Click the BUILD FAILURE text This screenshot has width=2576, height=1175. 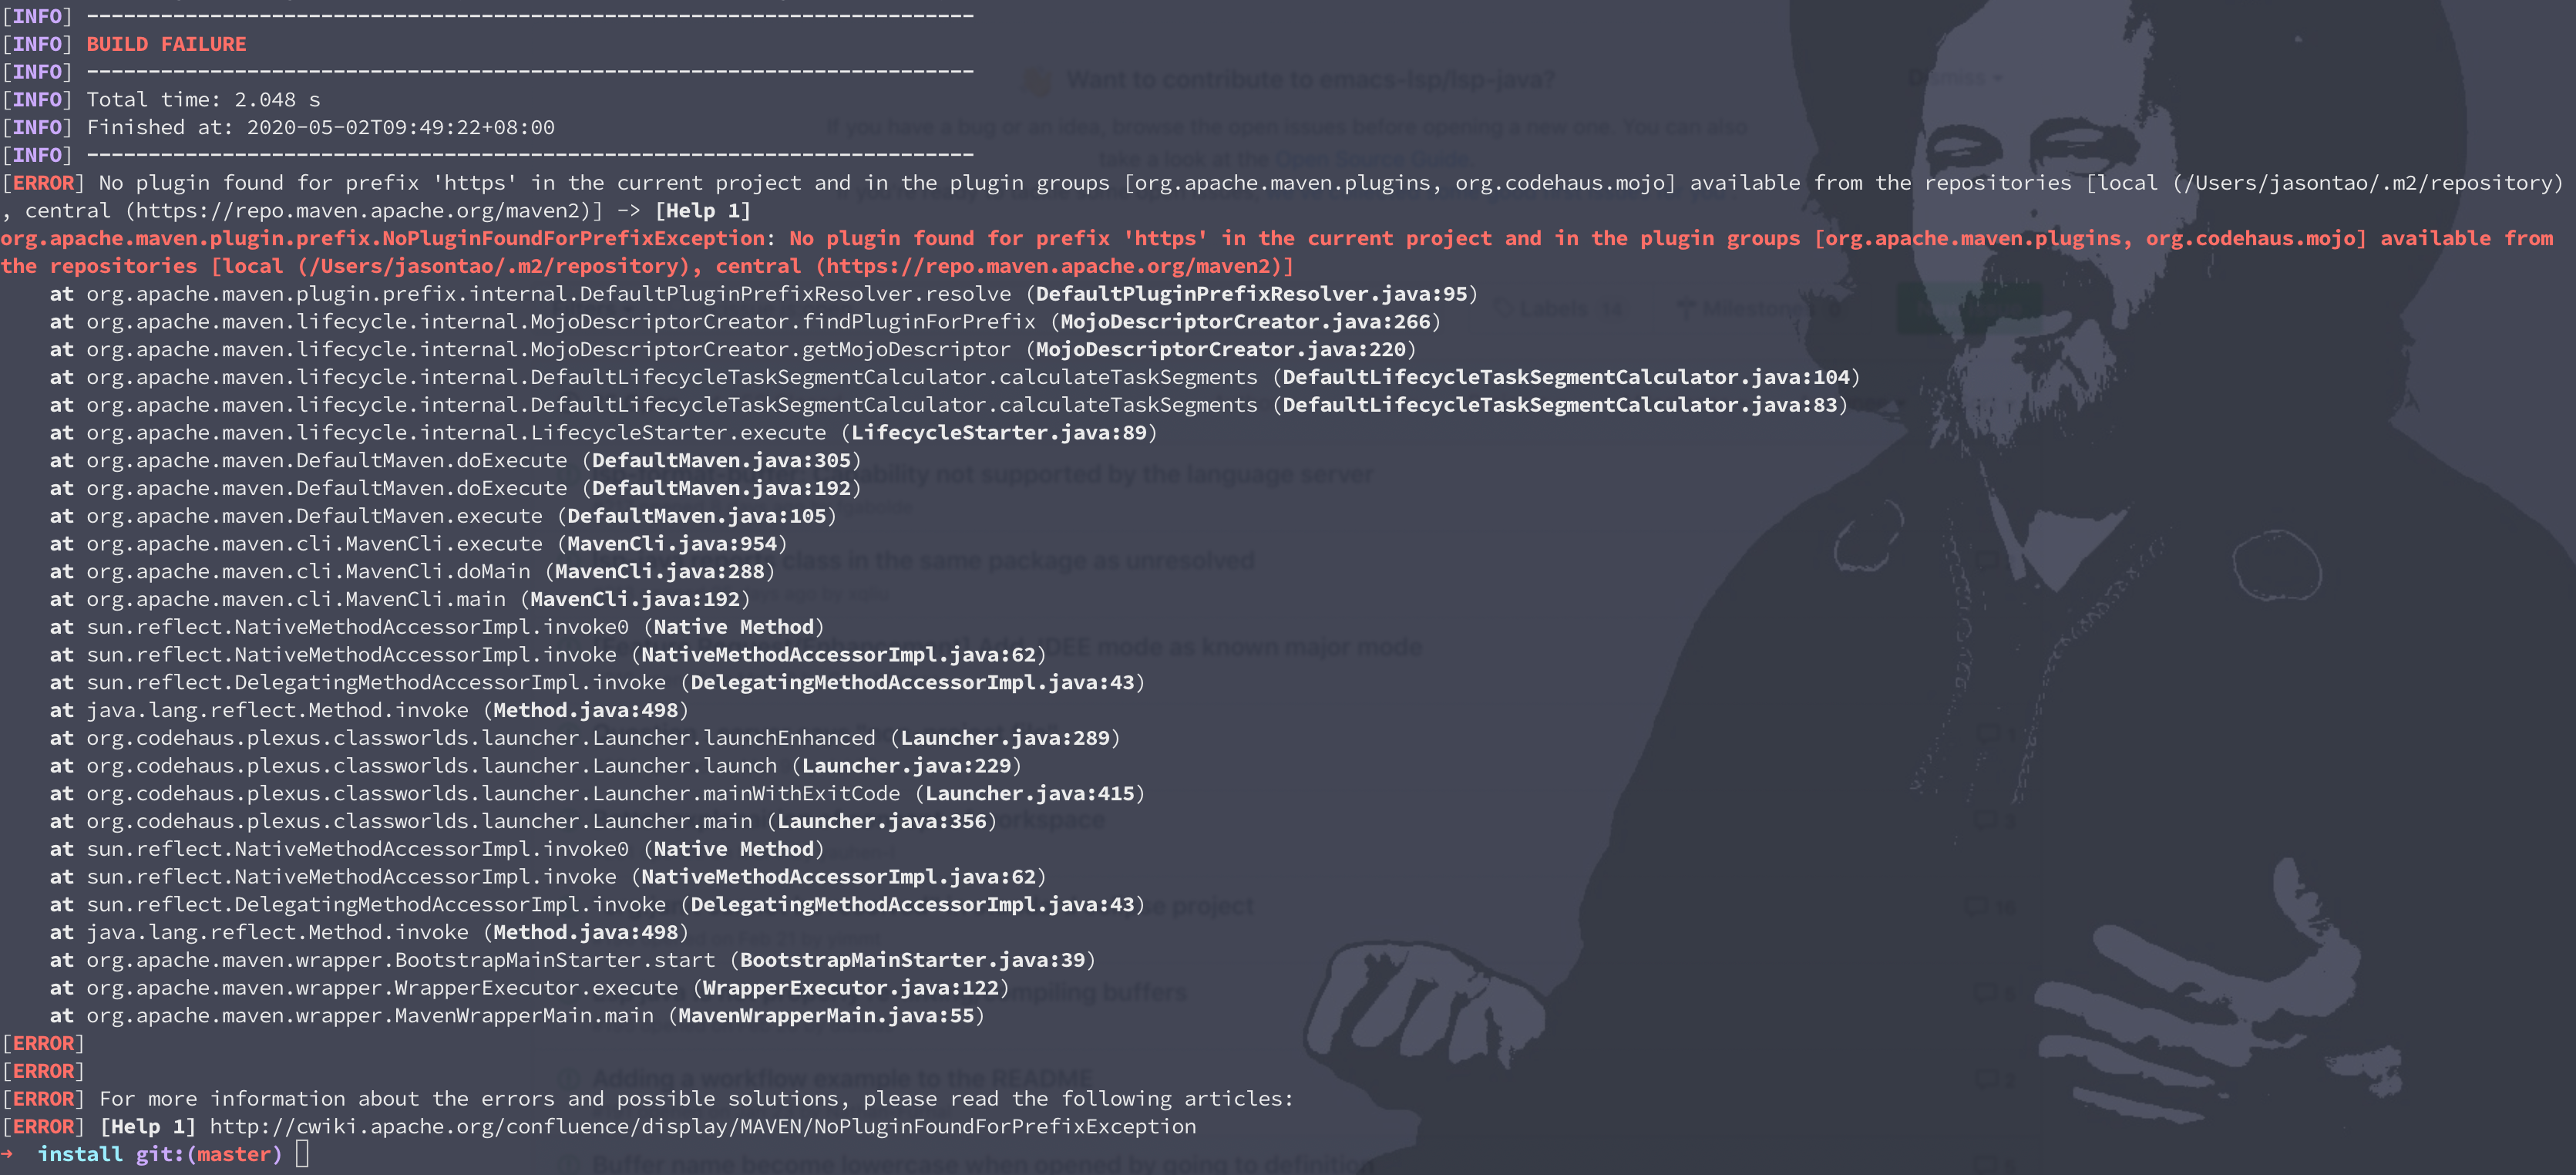166,44
